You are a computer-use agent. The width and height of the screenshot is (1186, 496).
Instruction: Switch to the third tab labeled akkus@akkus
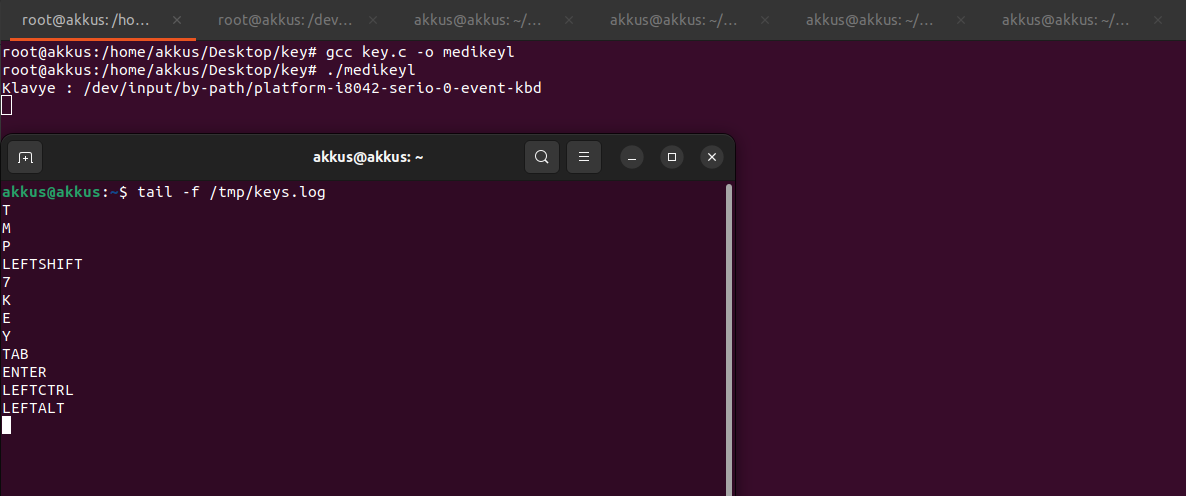[478, 19]
